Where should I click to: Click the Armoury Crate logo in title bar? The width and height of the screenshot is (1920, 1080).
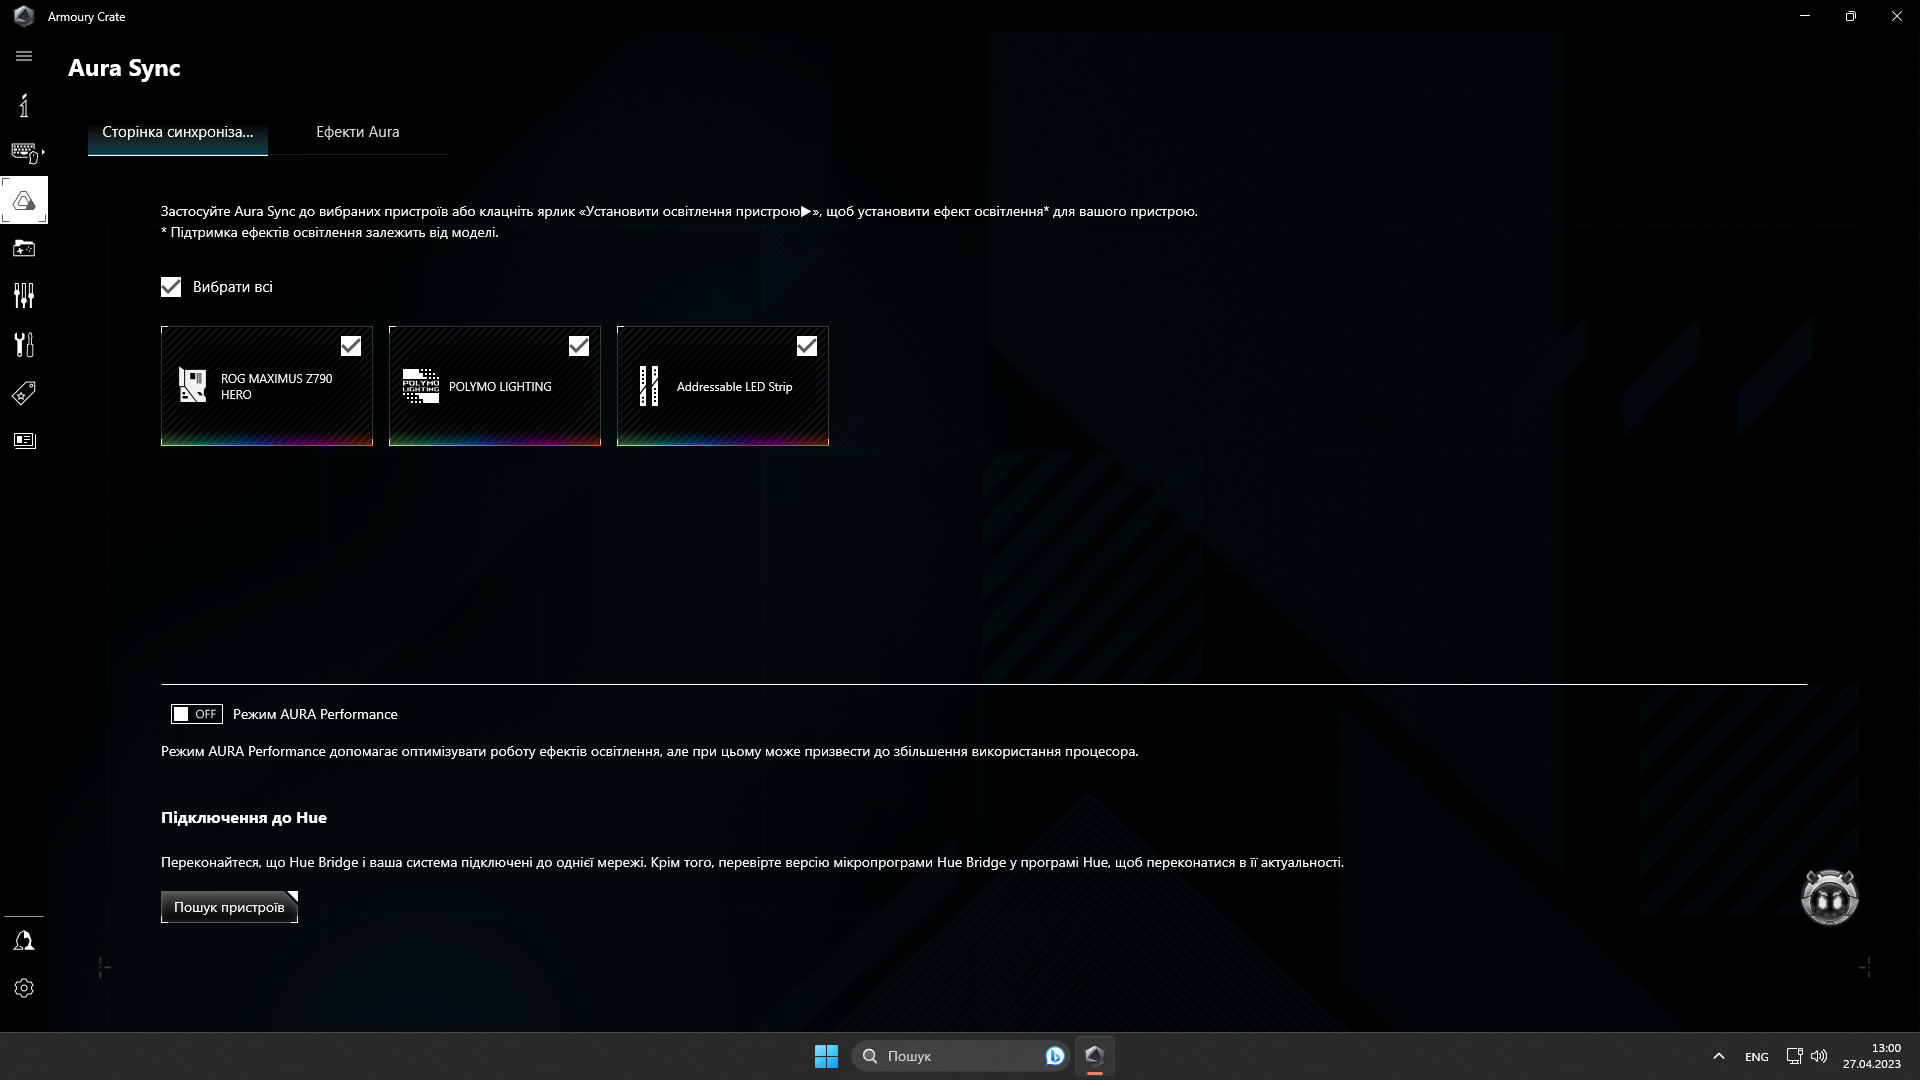pos(24,16)
